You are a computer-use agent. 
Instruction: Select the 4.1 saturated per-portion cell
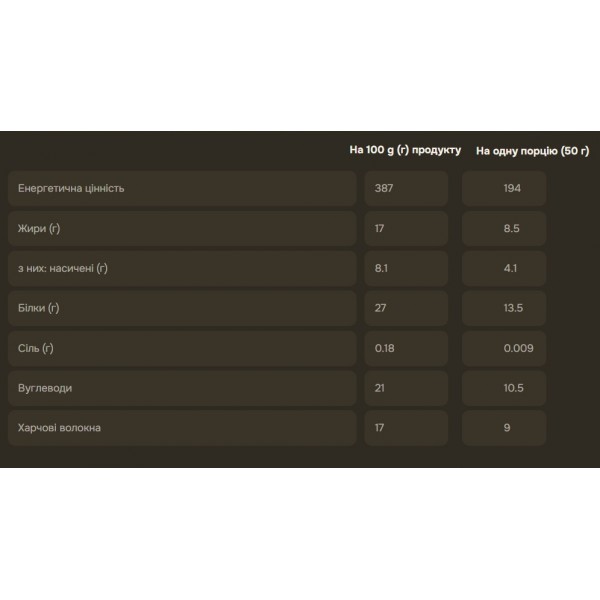coord(504,268)
